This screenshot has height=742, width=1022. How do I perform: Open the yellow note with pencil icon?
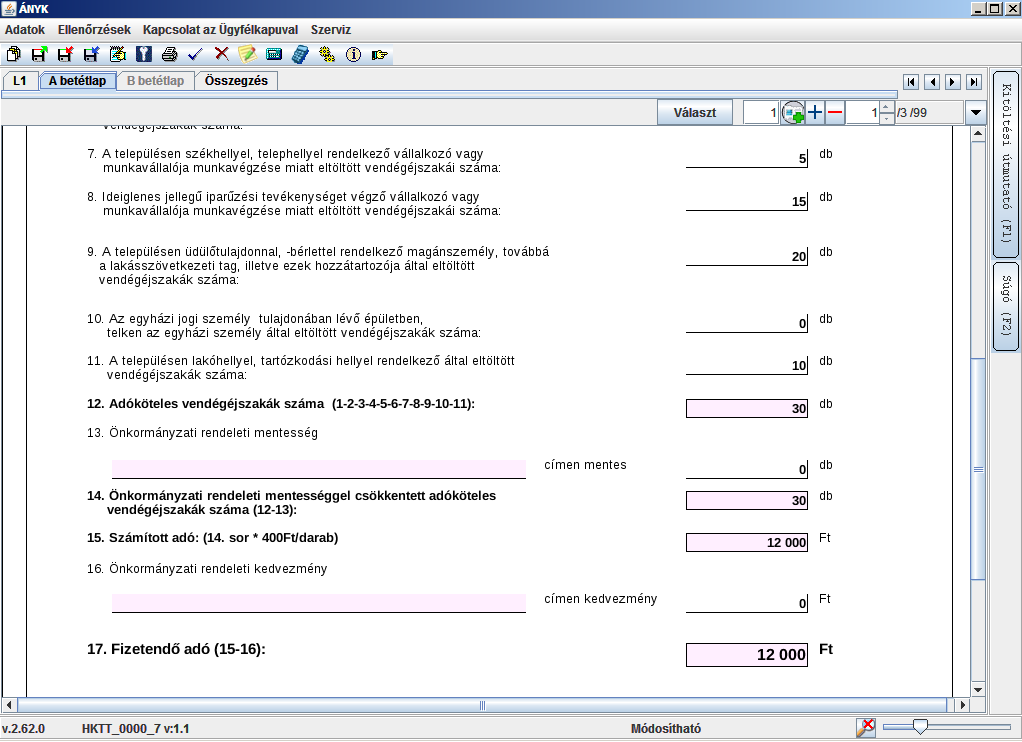tap(248, 54)
